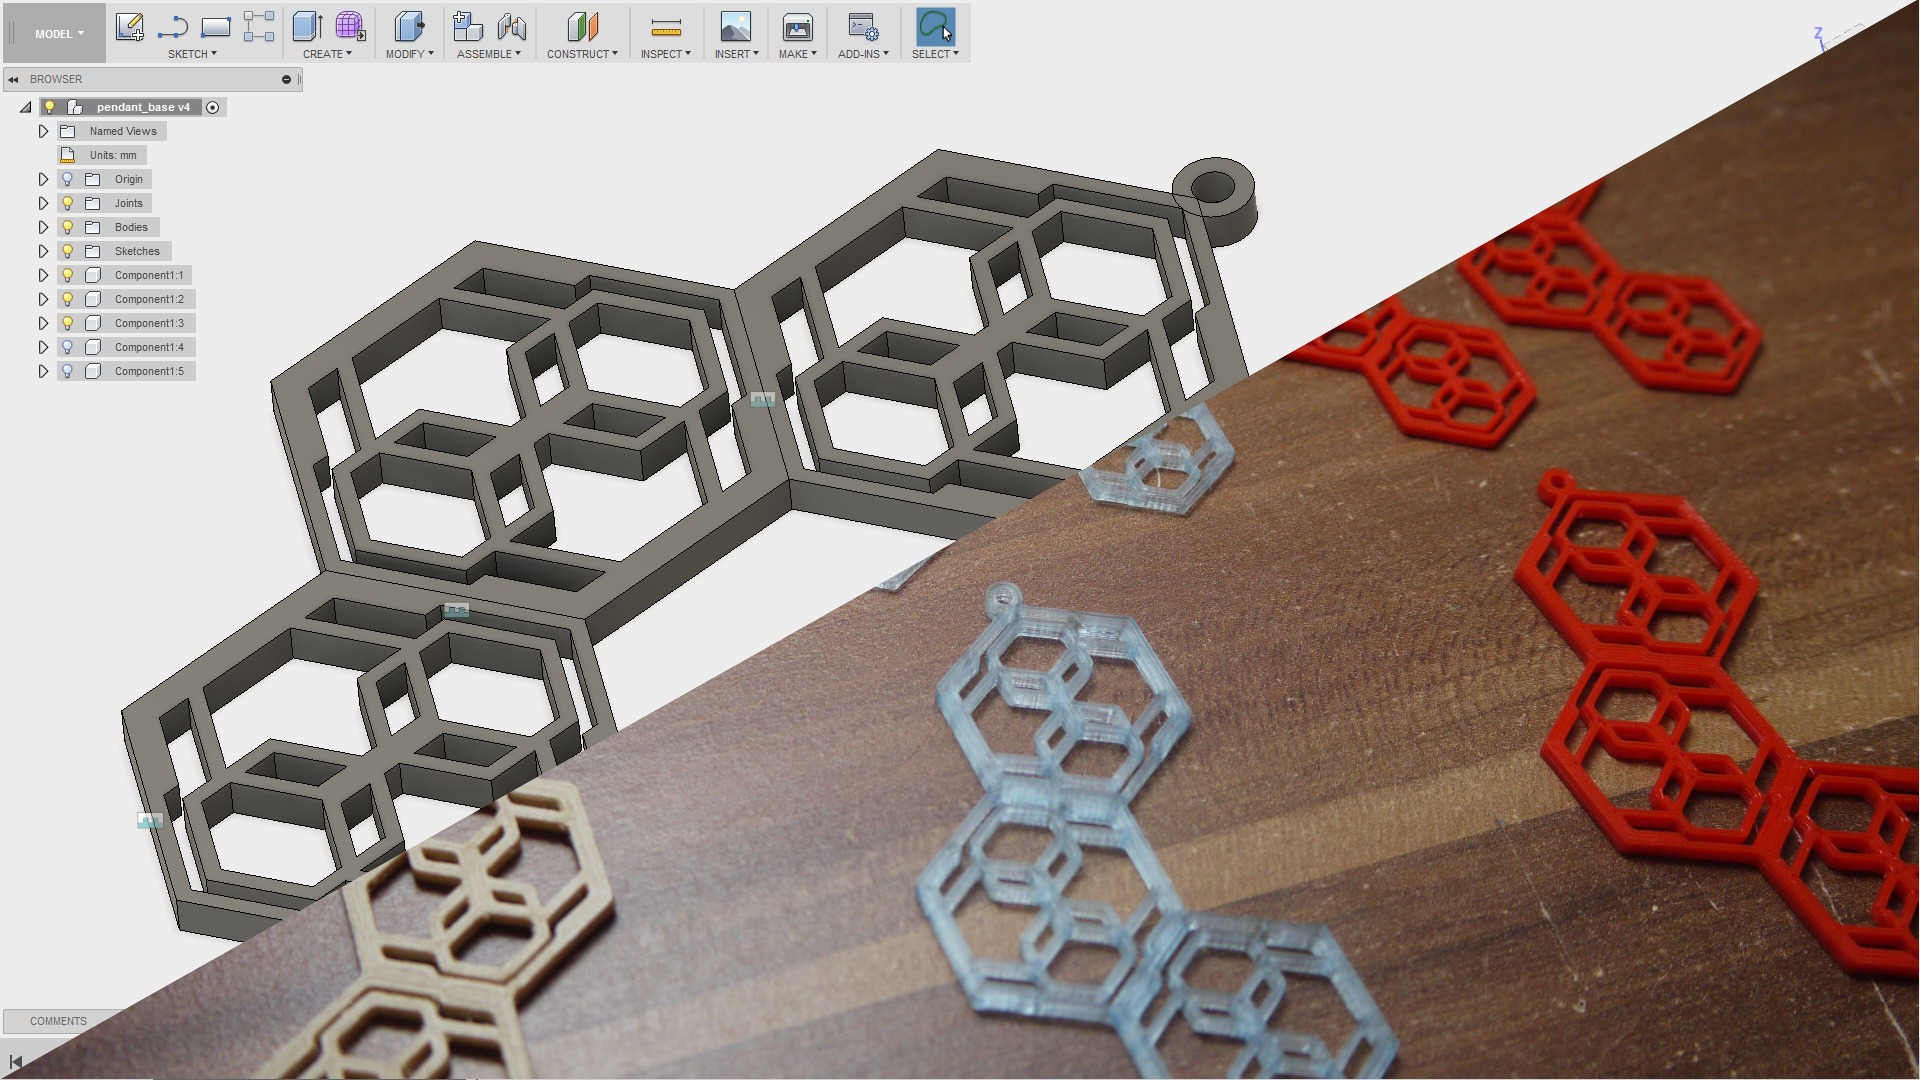Click the 3D Print make icon
This screenshot has height=1080, width=1920.
797,27
